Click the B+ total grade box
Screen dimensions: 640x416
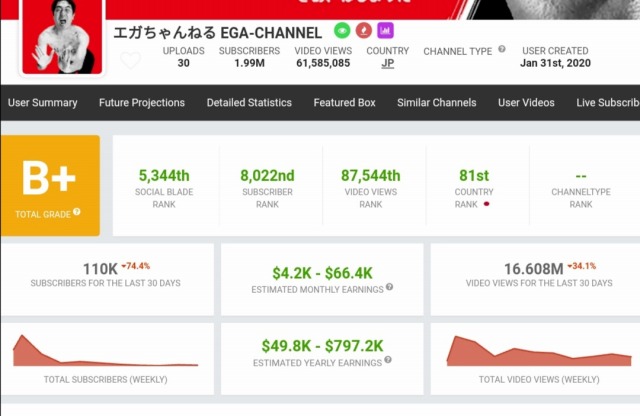click(x=50, y=185)
